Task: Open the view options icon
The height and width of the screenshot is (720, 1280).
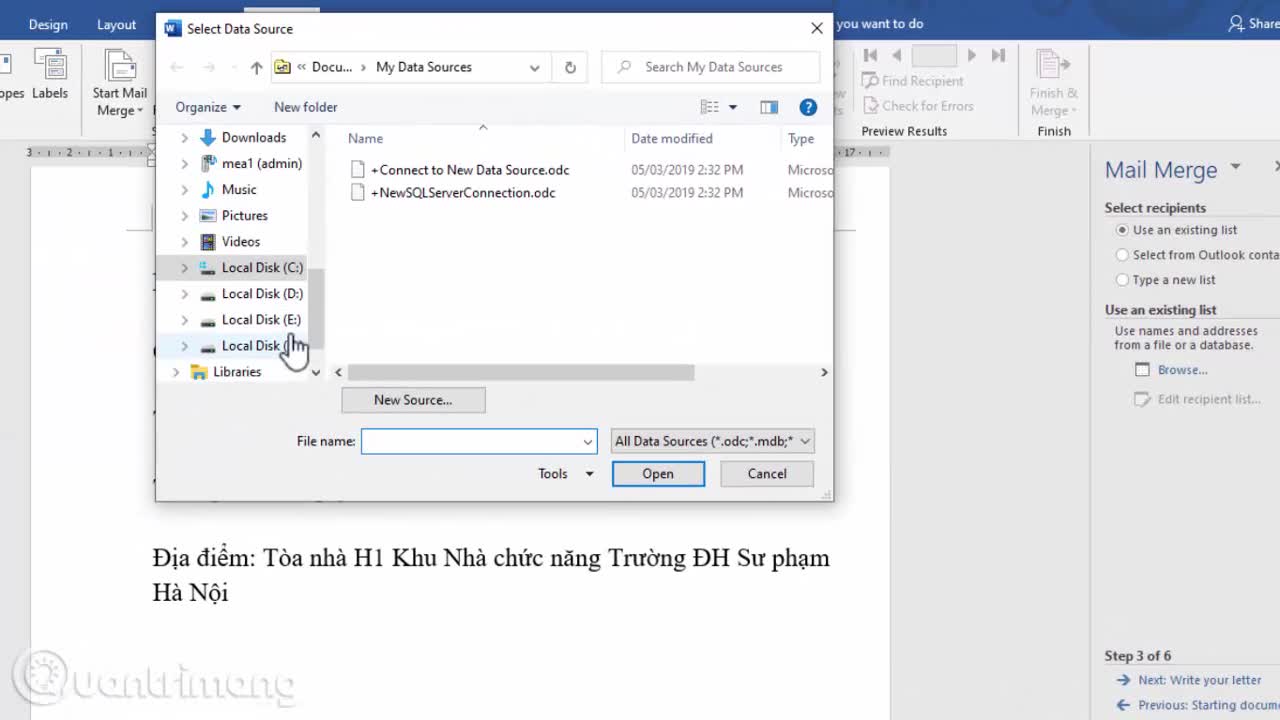Action: (710, 107)
